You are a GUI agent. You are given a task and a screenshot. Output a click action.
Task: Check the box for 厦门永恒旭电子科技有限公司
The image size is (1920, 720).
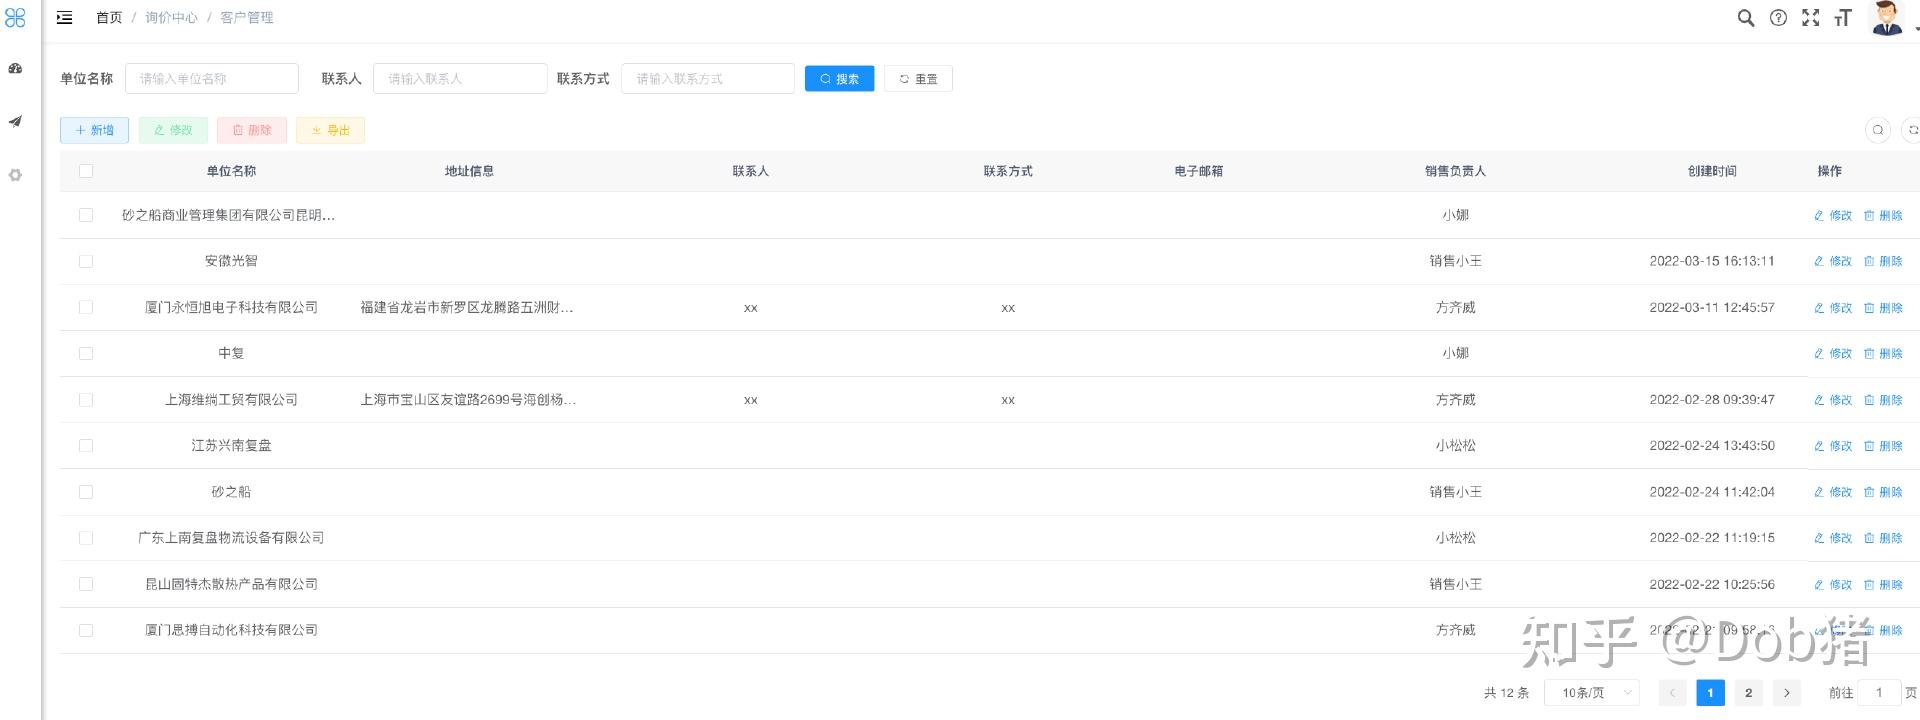coord(86,308)
